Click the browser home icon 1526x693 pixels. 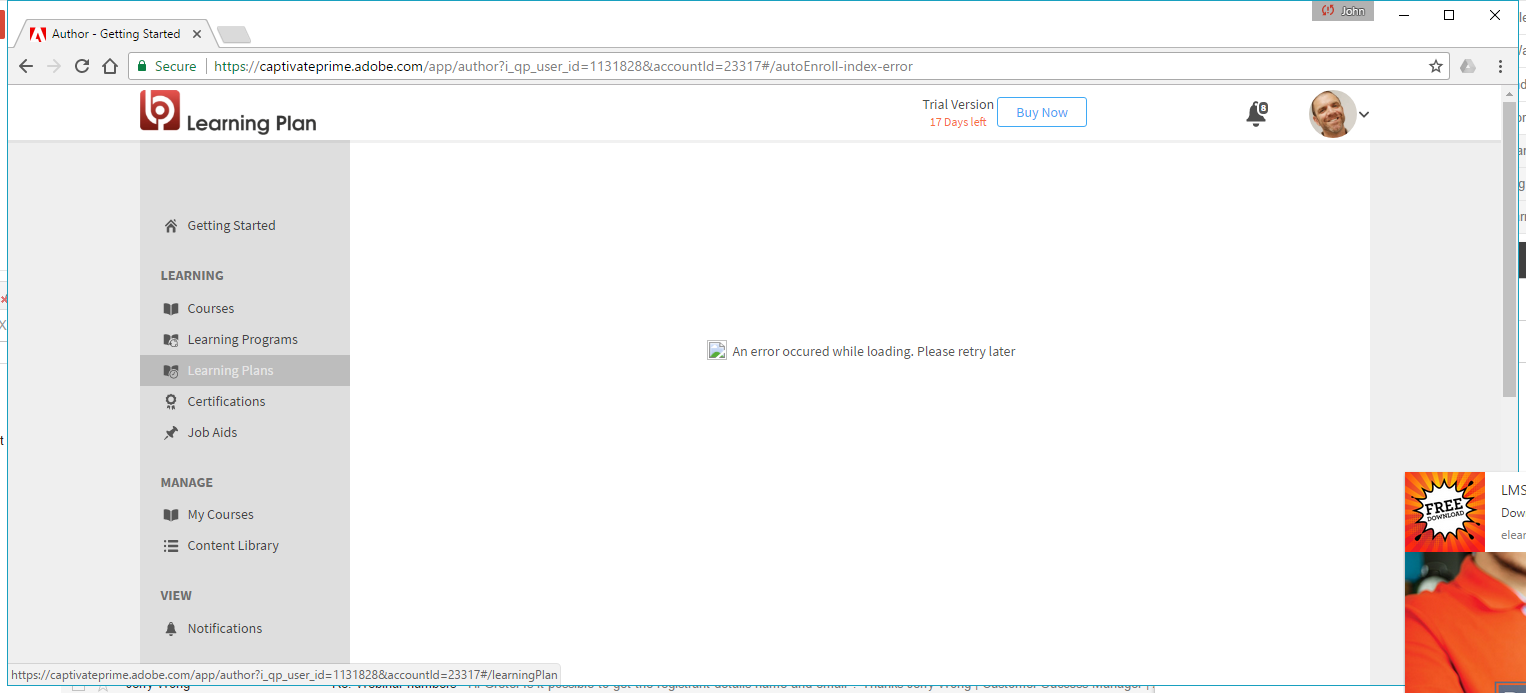110,66
